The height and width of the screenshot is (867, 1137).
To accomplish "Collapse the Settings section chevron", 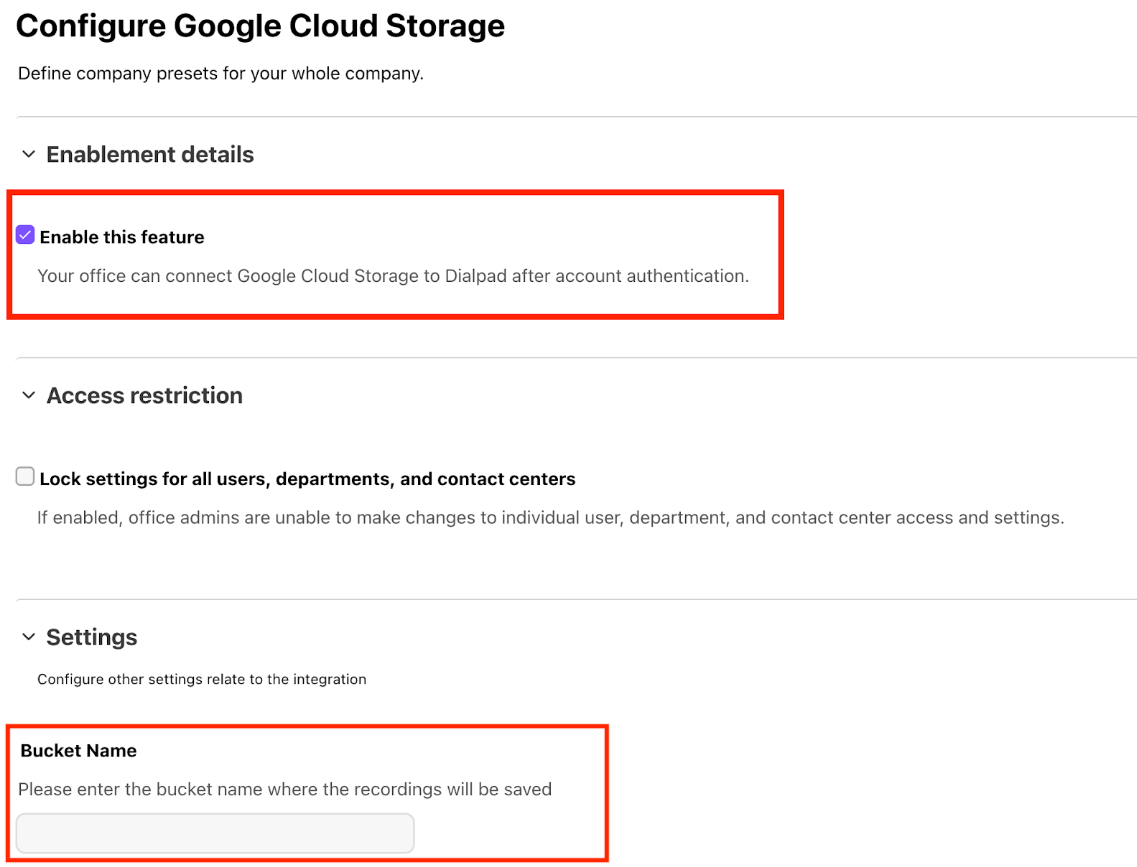I will click(x=28, y=636).
